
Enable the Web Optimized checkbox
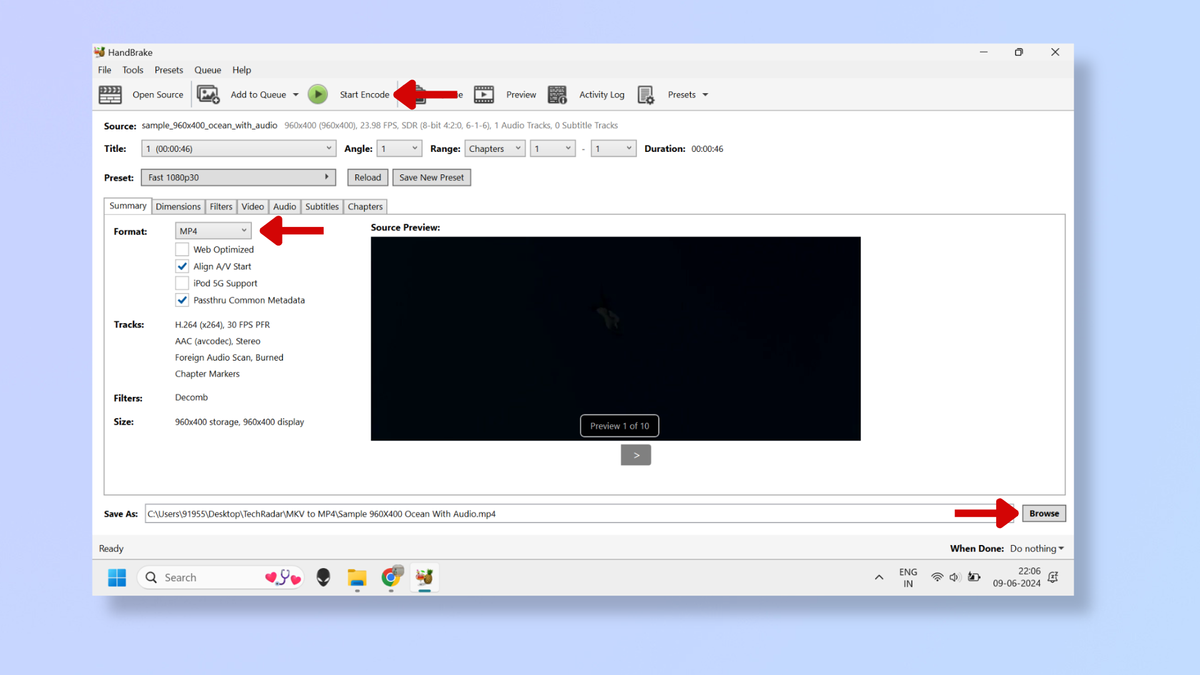click(x=182, y=249)
